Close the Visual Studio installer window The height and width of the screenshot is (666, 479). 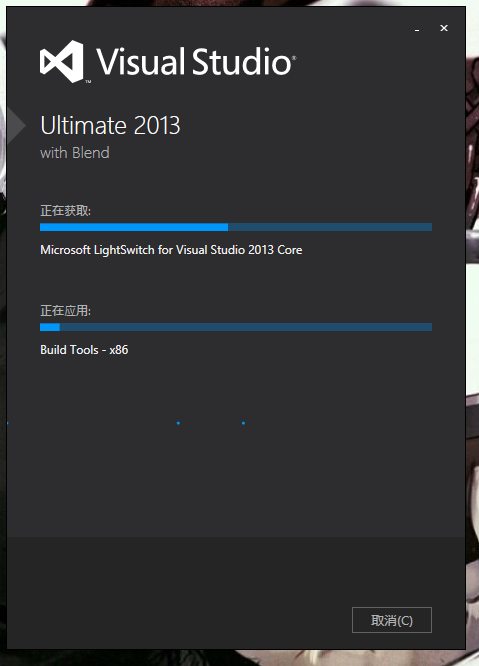click(444, 28)
